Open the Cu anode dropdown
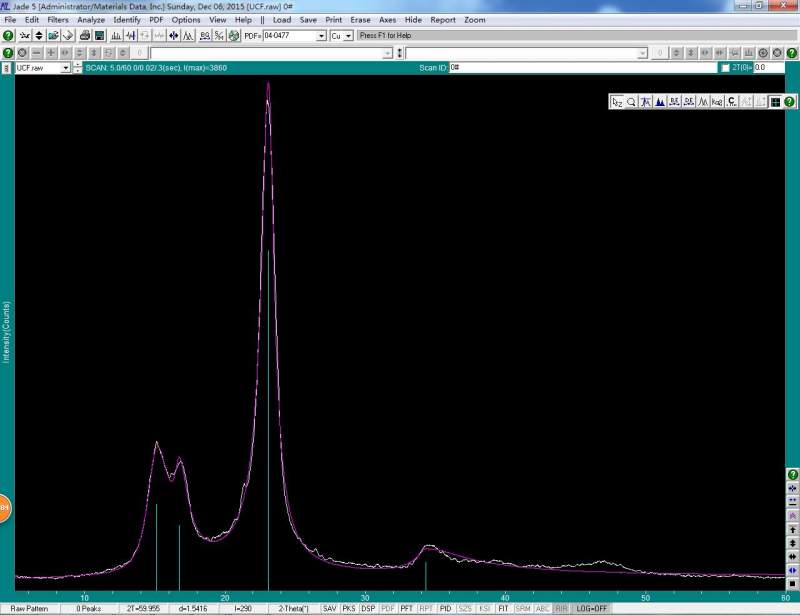800x615 pixels. tap(348, 35)
